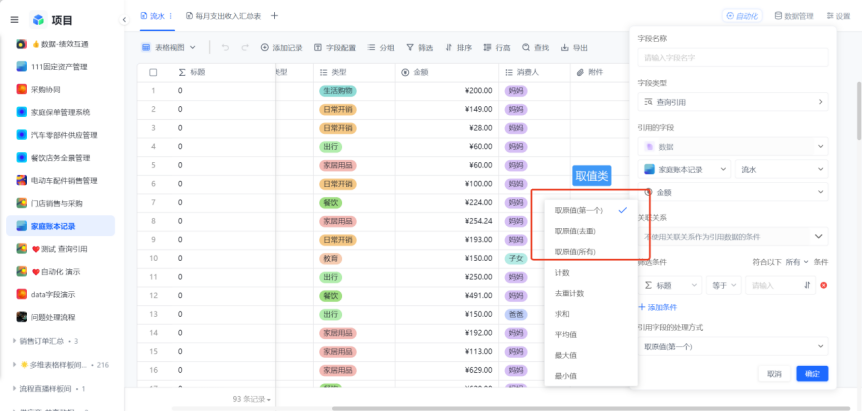The image size is (862, 411).
Task: Click the blue cube project logo
Action: [38, 20]
